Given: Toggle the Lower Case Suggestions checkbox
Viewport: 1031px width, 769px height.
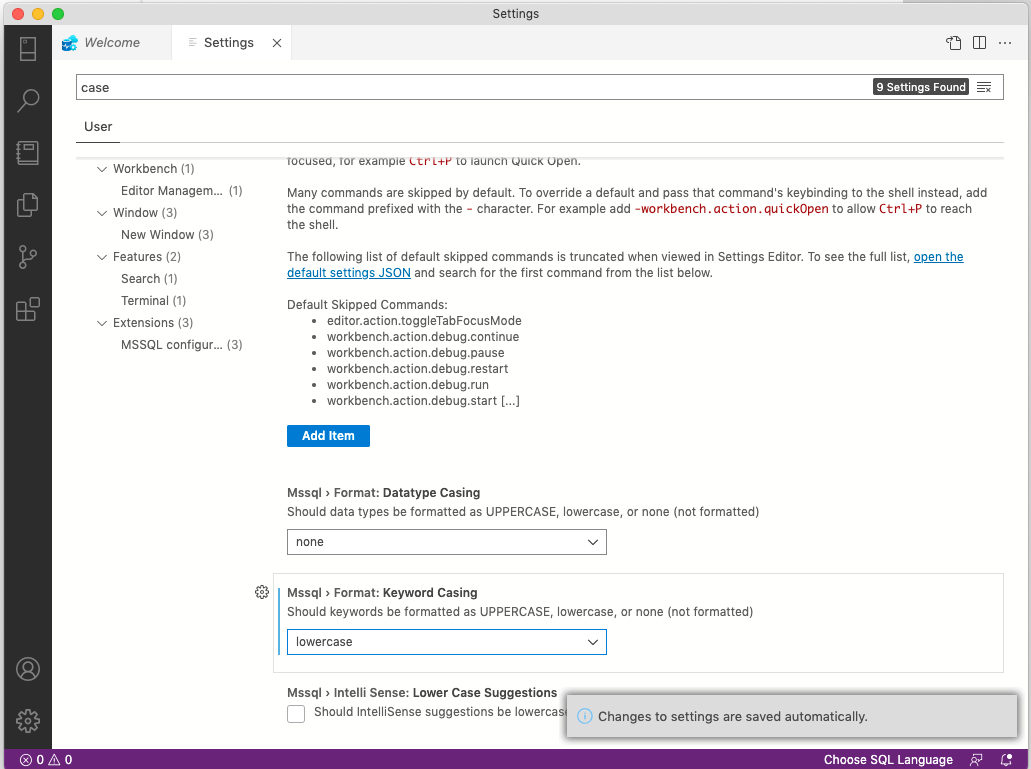Looking at the screenshot, I should [x=296, y=714].
